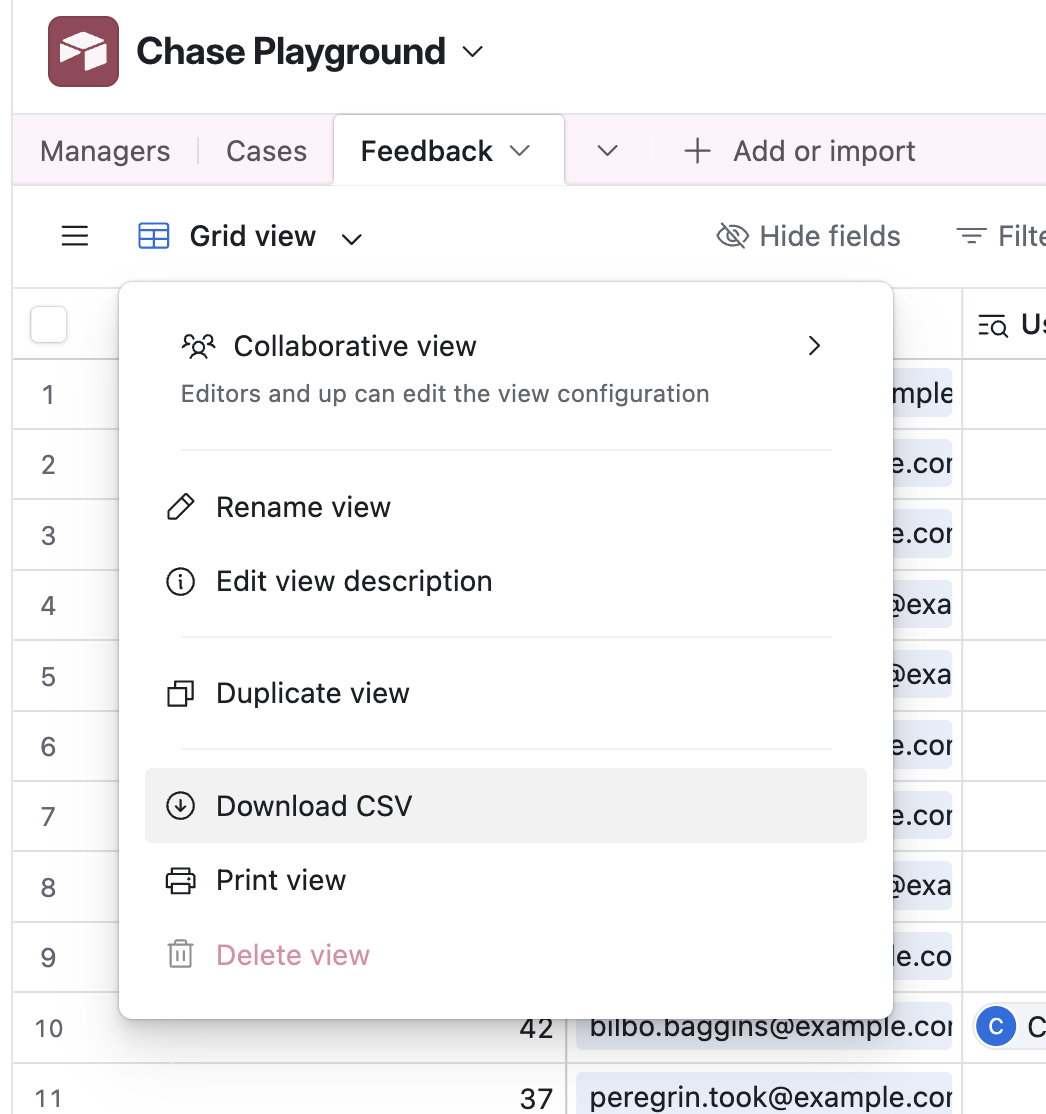Click the Airtable base box icon
Image resolution: width=1046 pixels, height=1114 pixels.
(83, 51)
